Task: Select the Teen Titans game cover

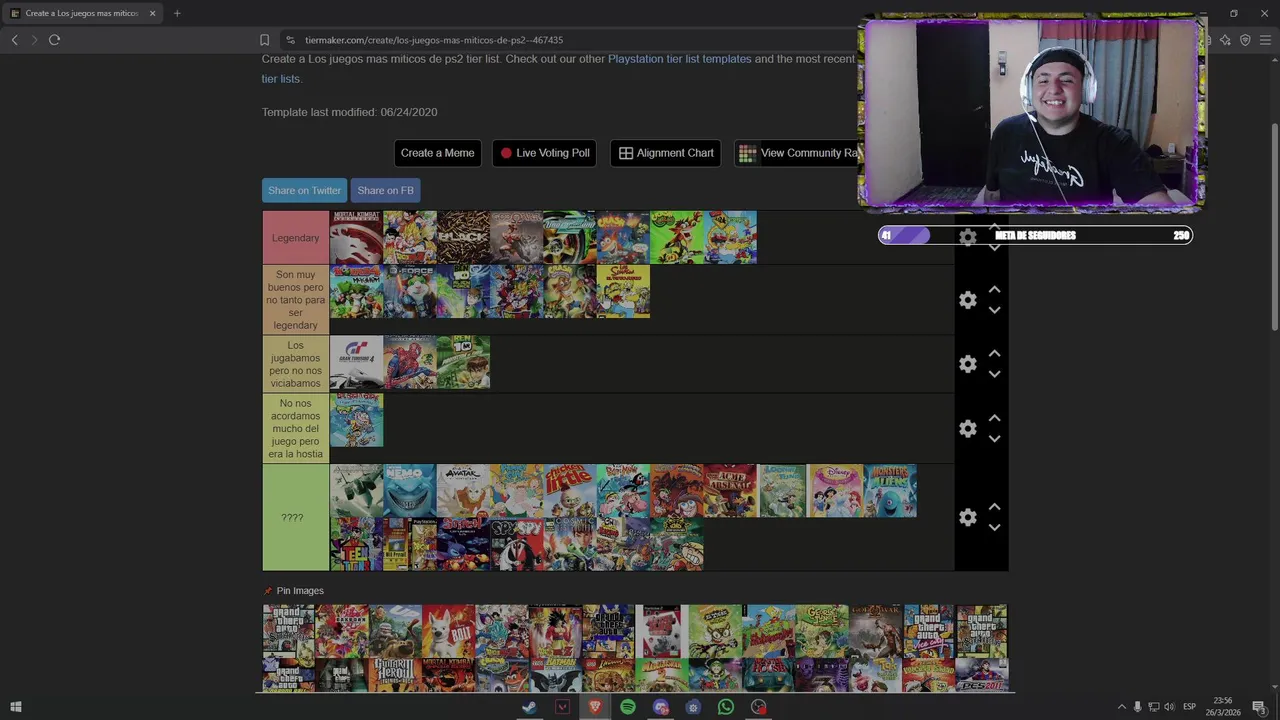Action: pyautogui.click(x=356, y=544)
